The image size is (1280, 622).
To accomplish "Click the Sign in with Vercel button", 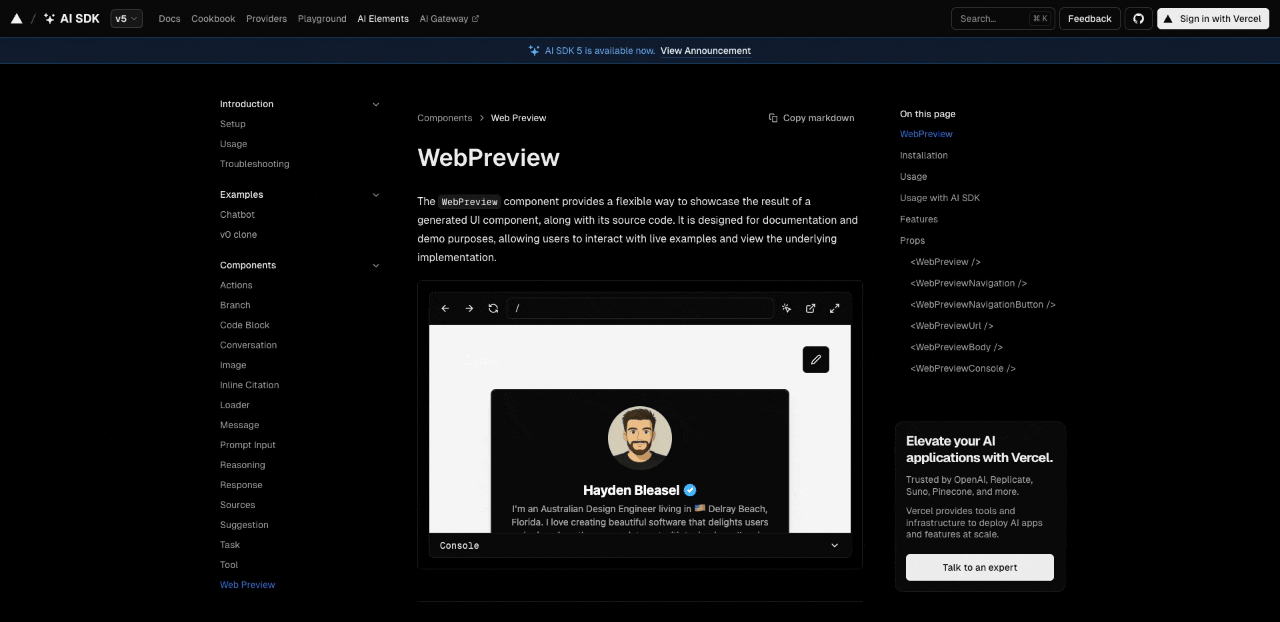I will [x=1212, y=18].
